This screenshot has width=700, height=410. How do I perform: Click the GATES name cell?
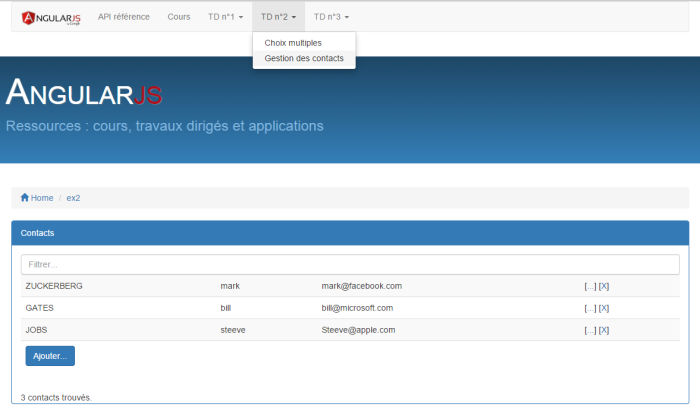[39, 308]
